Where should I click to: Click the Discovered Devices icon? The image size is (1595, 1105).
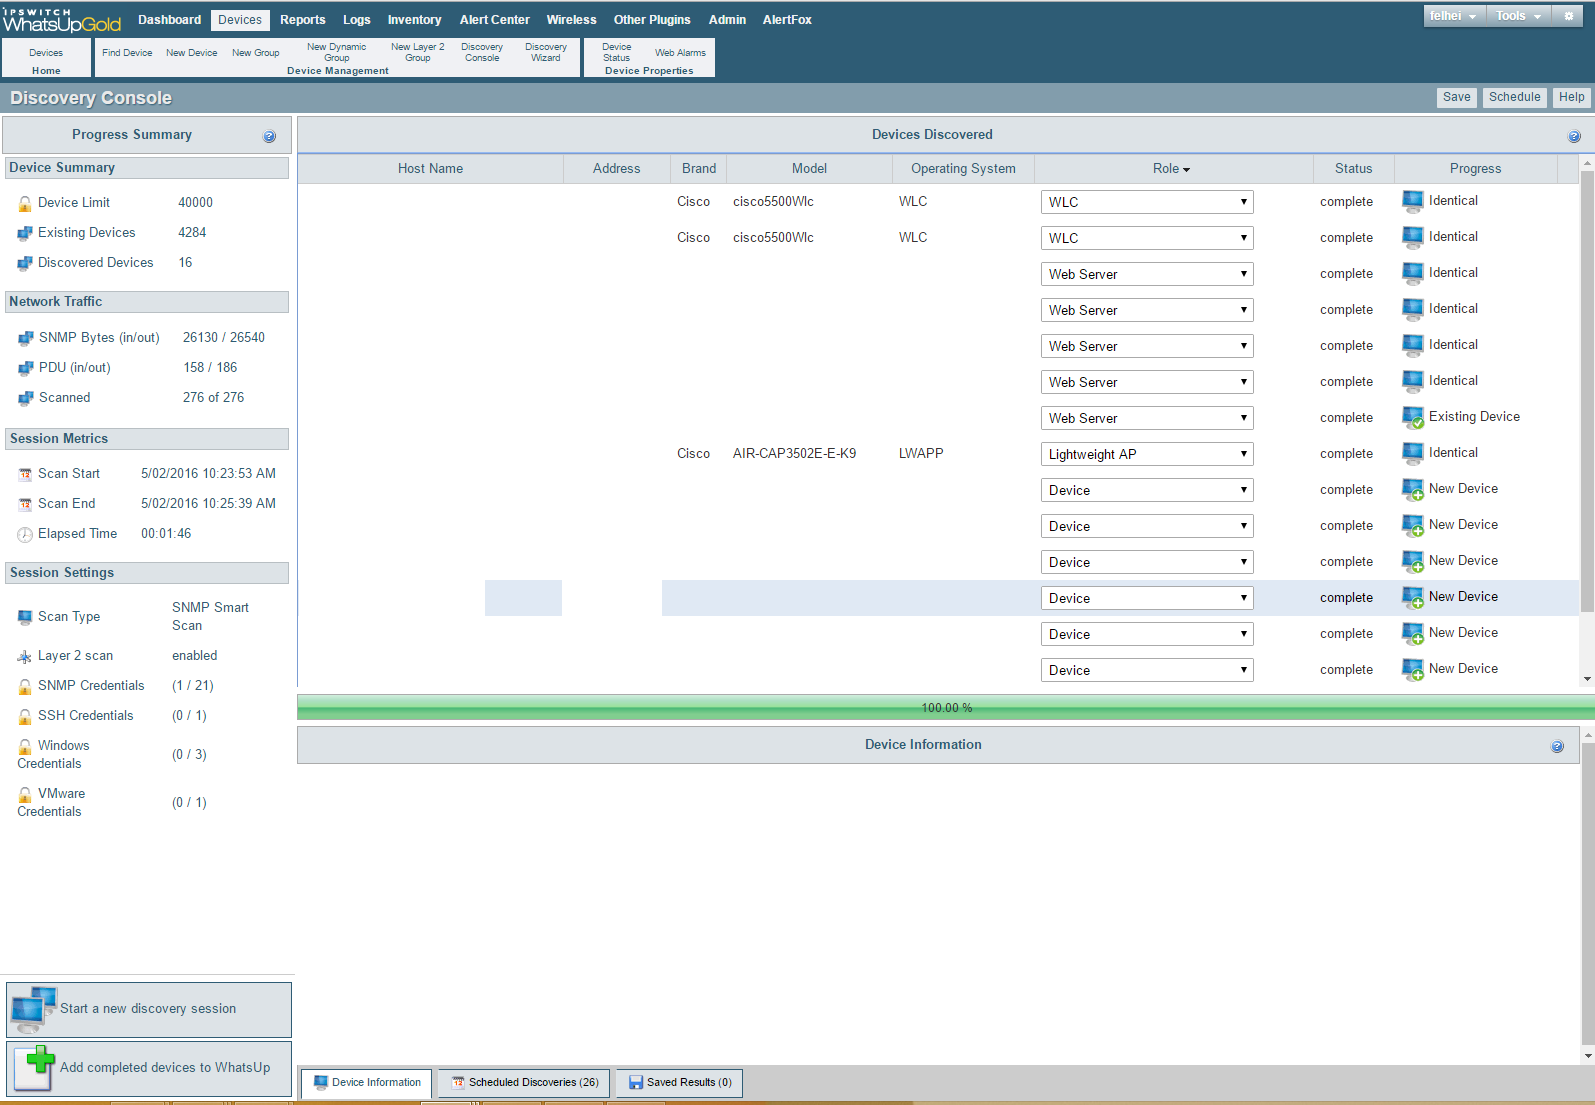click(25, 263)
